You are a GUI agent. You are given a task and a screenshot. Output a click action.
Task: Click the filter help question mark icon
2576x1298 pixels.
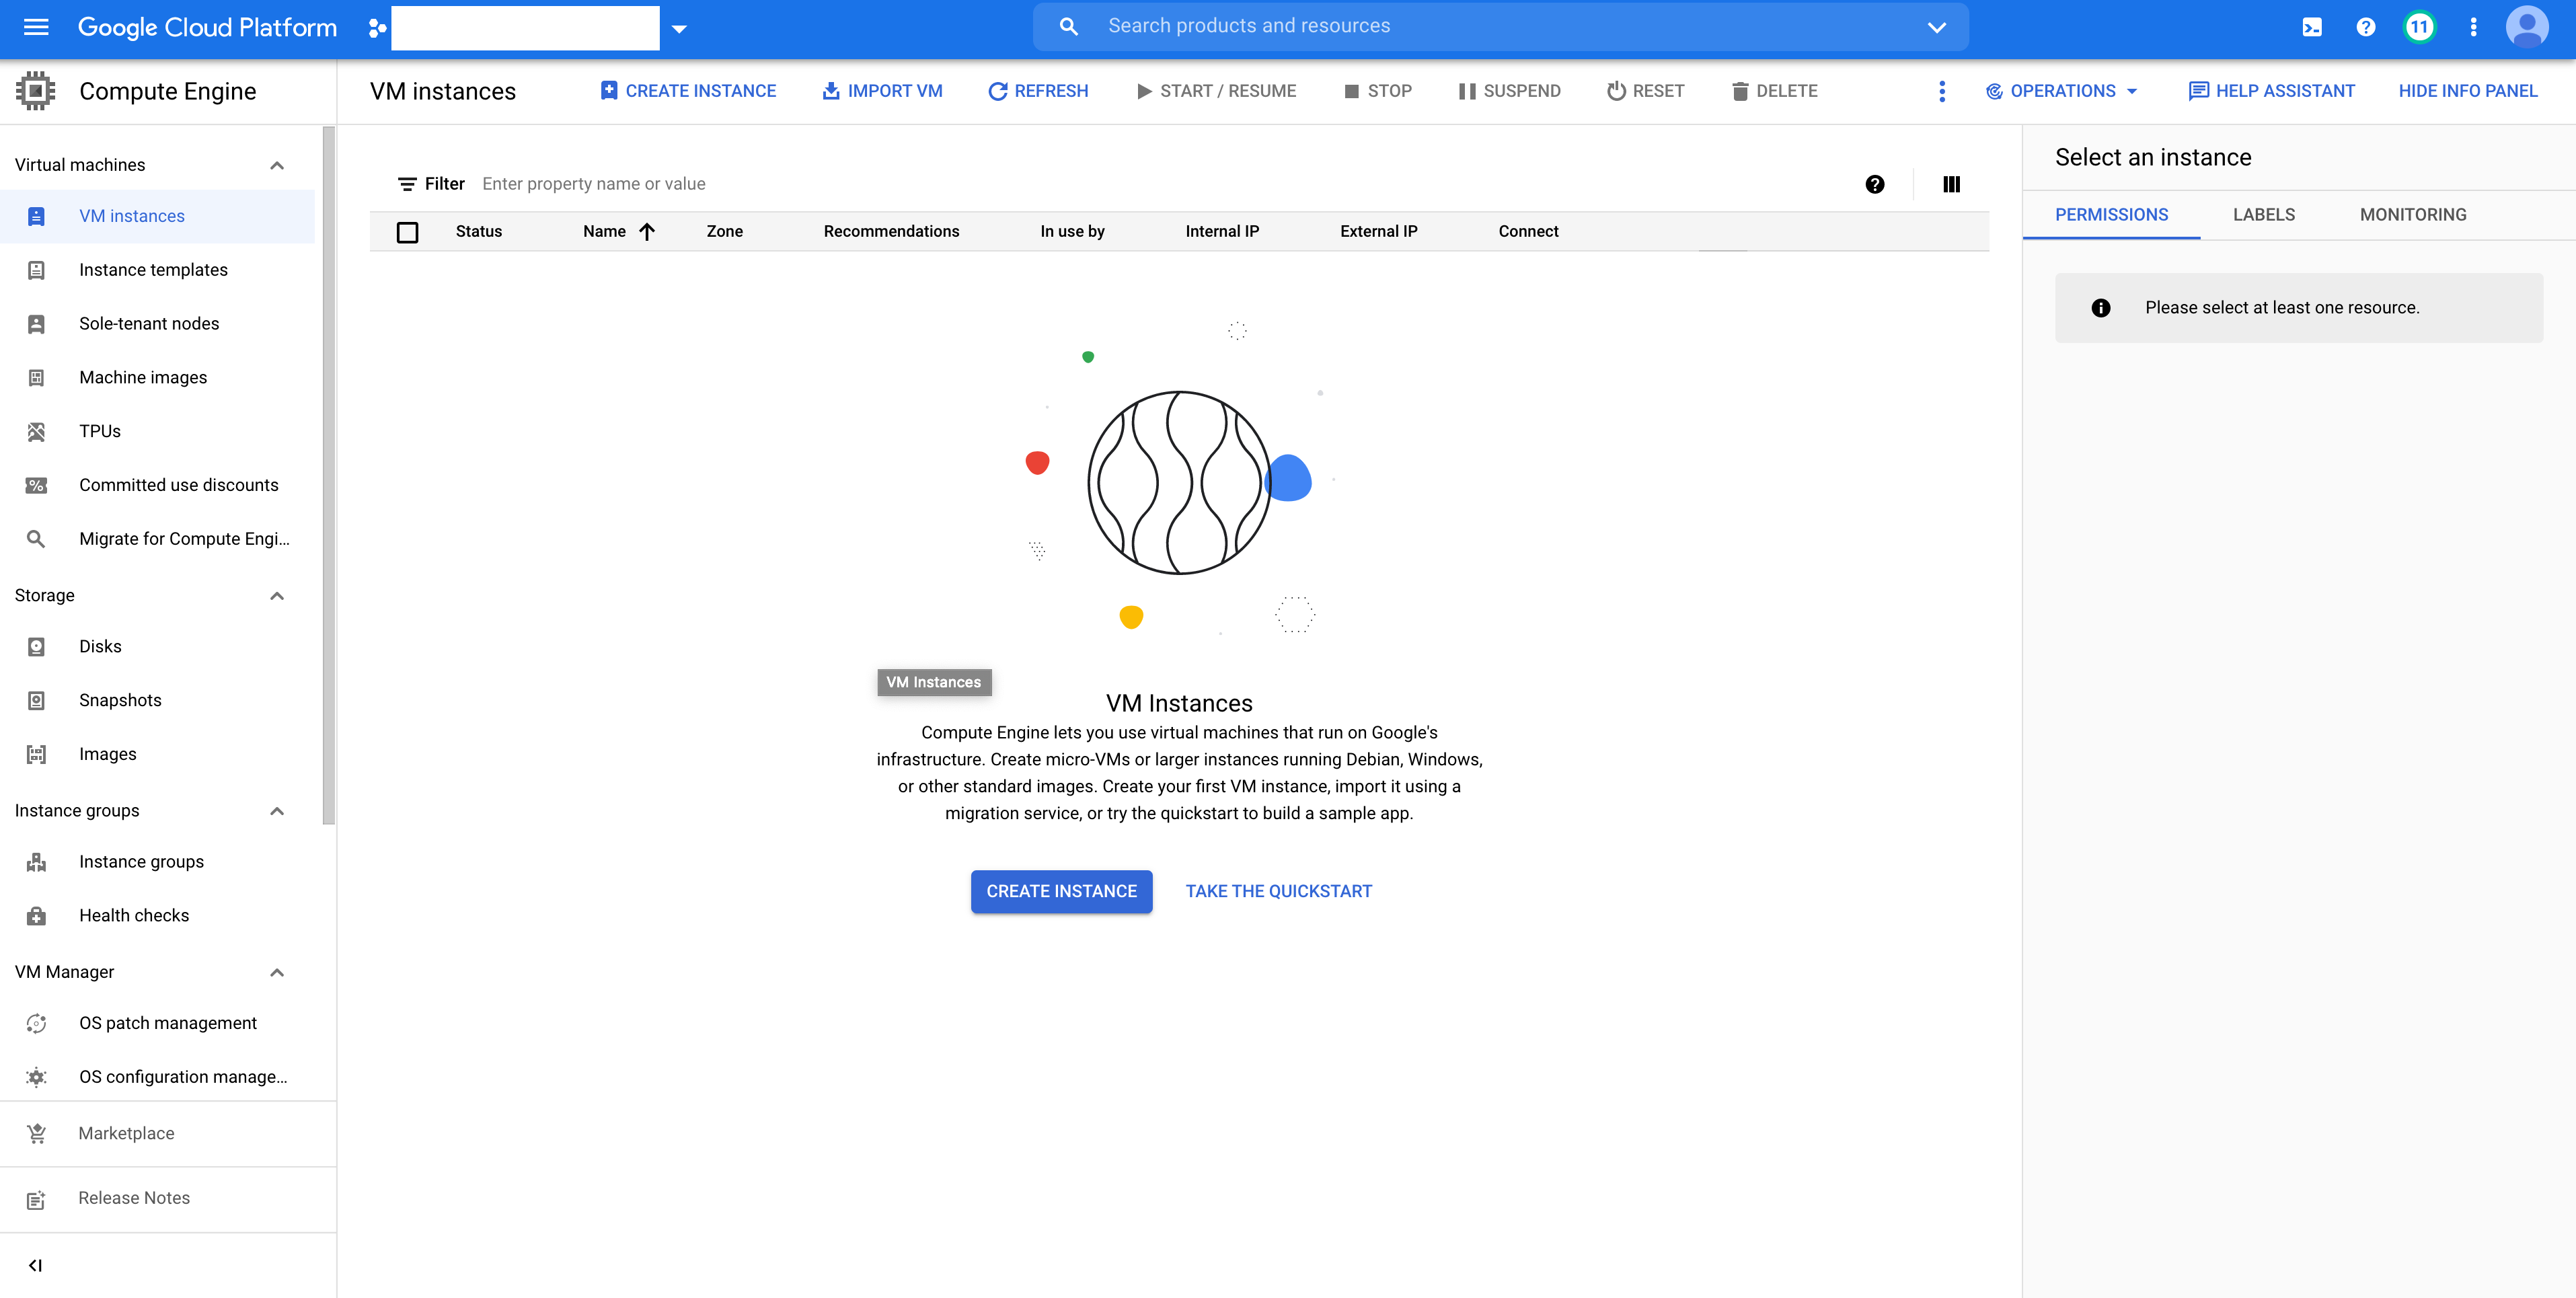(1874, 184)
